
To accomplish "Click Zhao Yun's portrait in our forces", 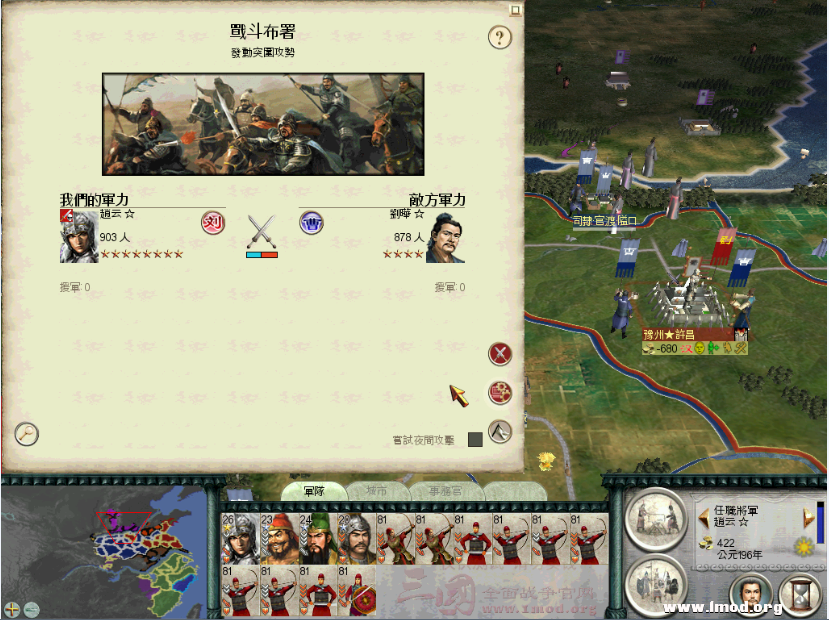I will [x=79, y=236].
